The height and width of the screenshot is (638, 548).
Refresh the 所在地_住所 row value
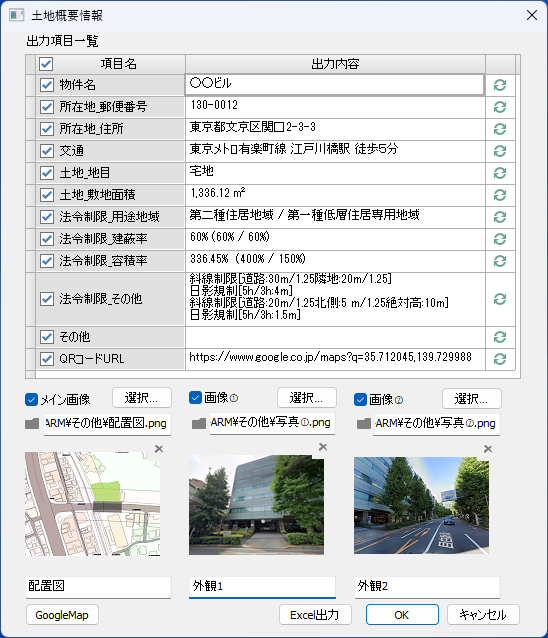point(500,129)
